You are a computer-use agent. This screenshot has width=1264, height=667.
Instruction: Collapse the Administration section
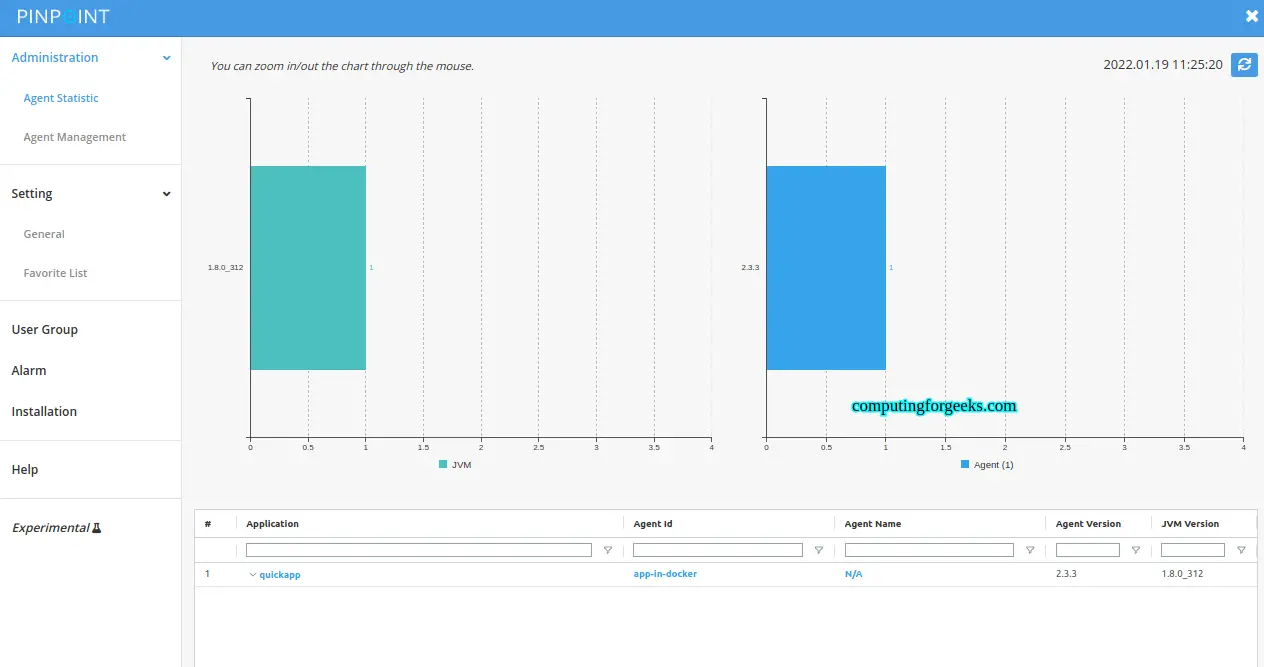coord(165,57)
